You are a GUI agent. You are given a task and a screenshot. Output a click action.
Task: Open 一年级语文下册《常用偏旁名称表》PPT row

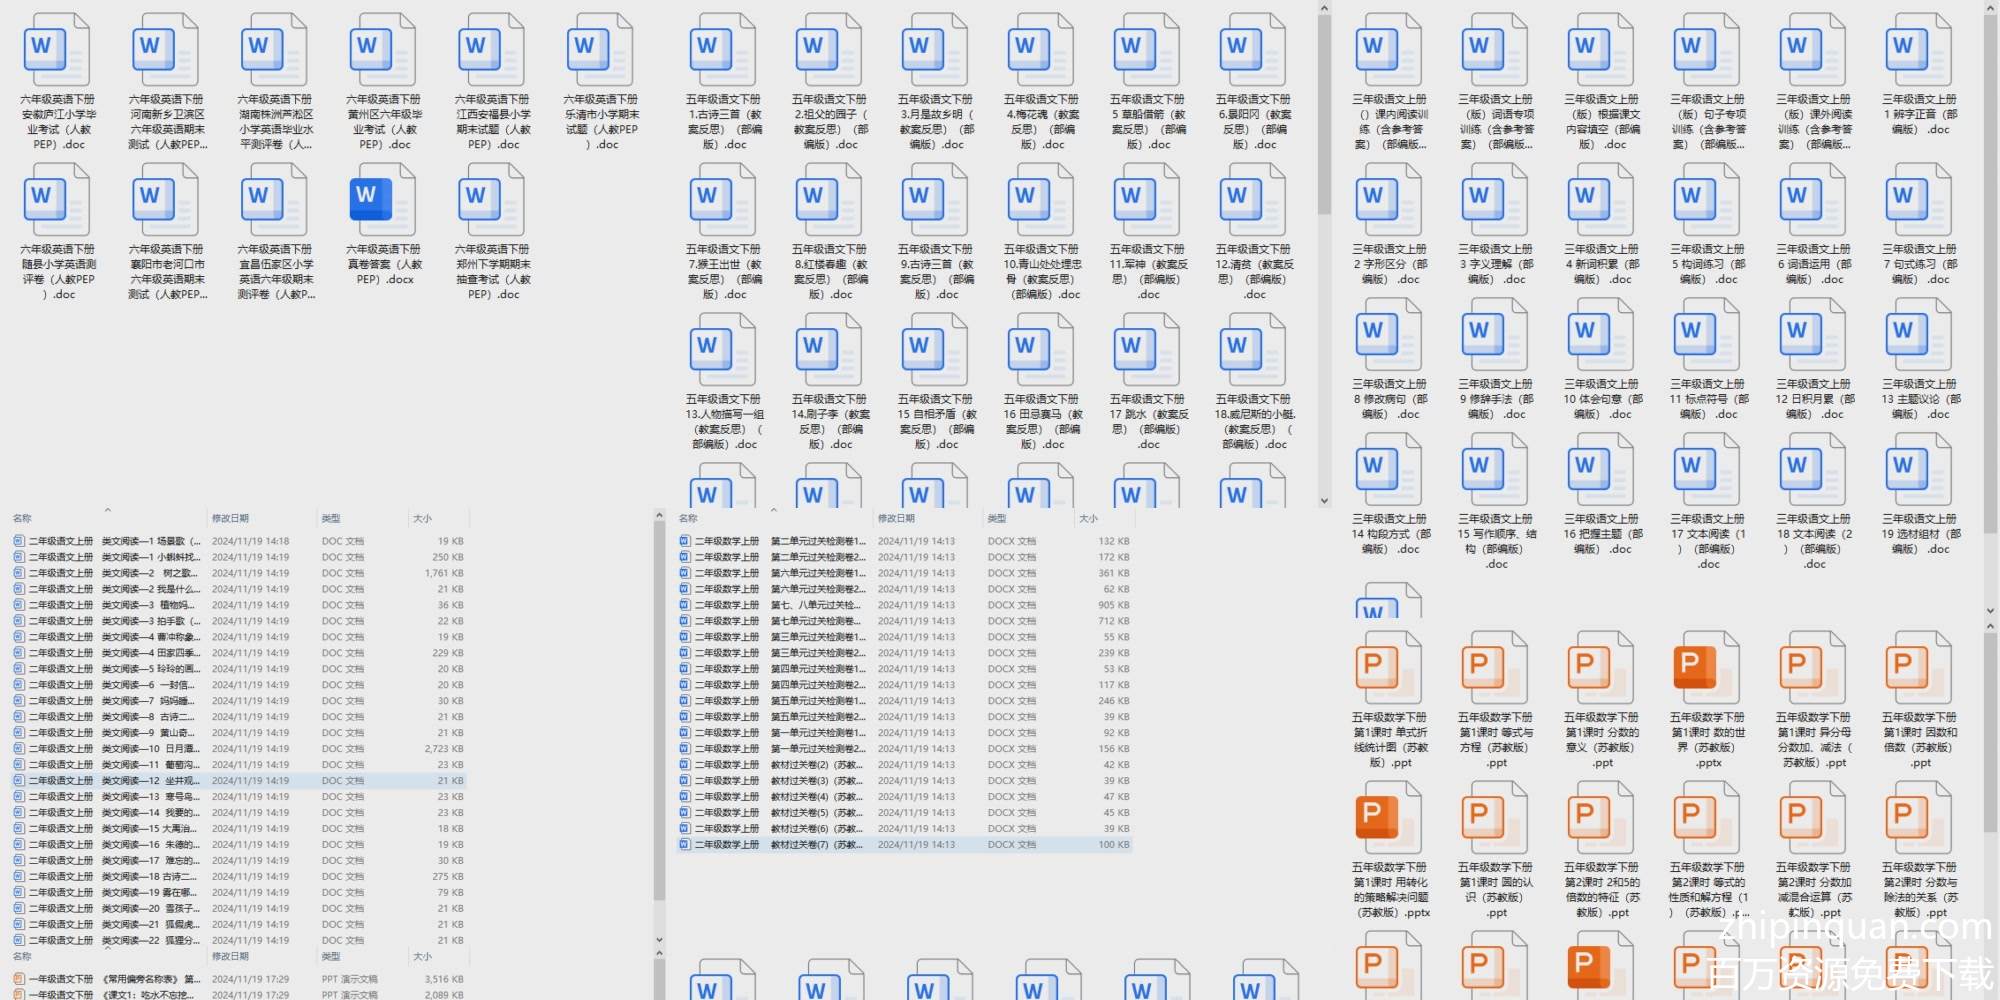point(150,979)
